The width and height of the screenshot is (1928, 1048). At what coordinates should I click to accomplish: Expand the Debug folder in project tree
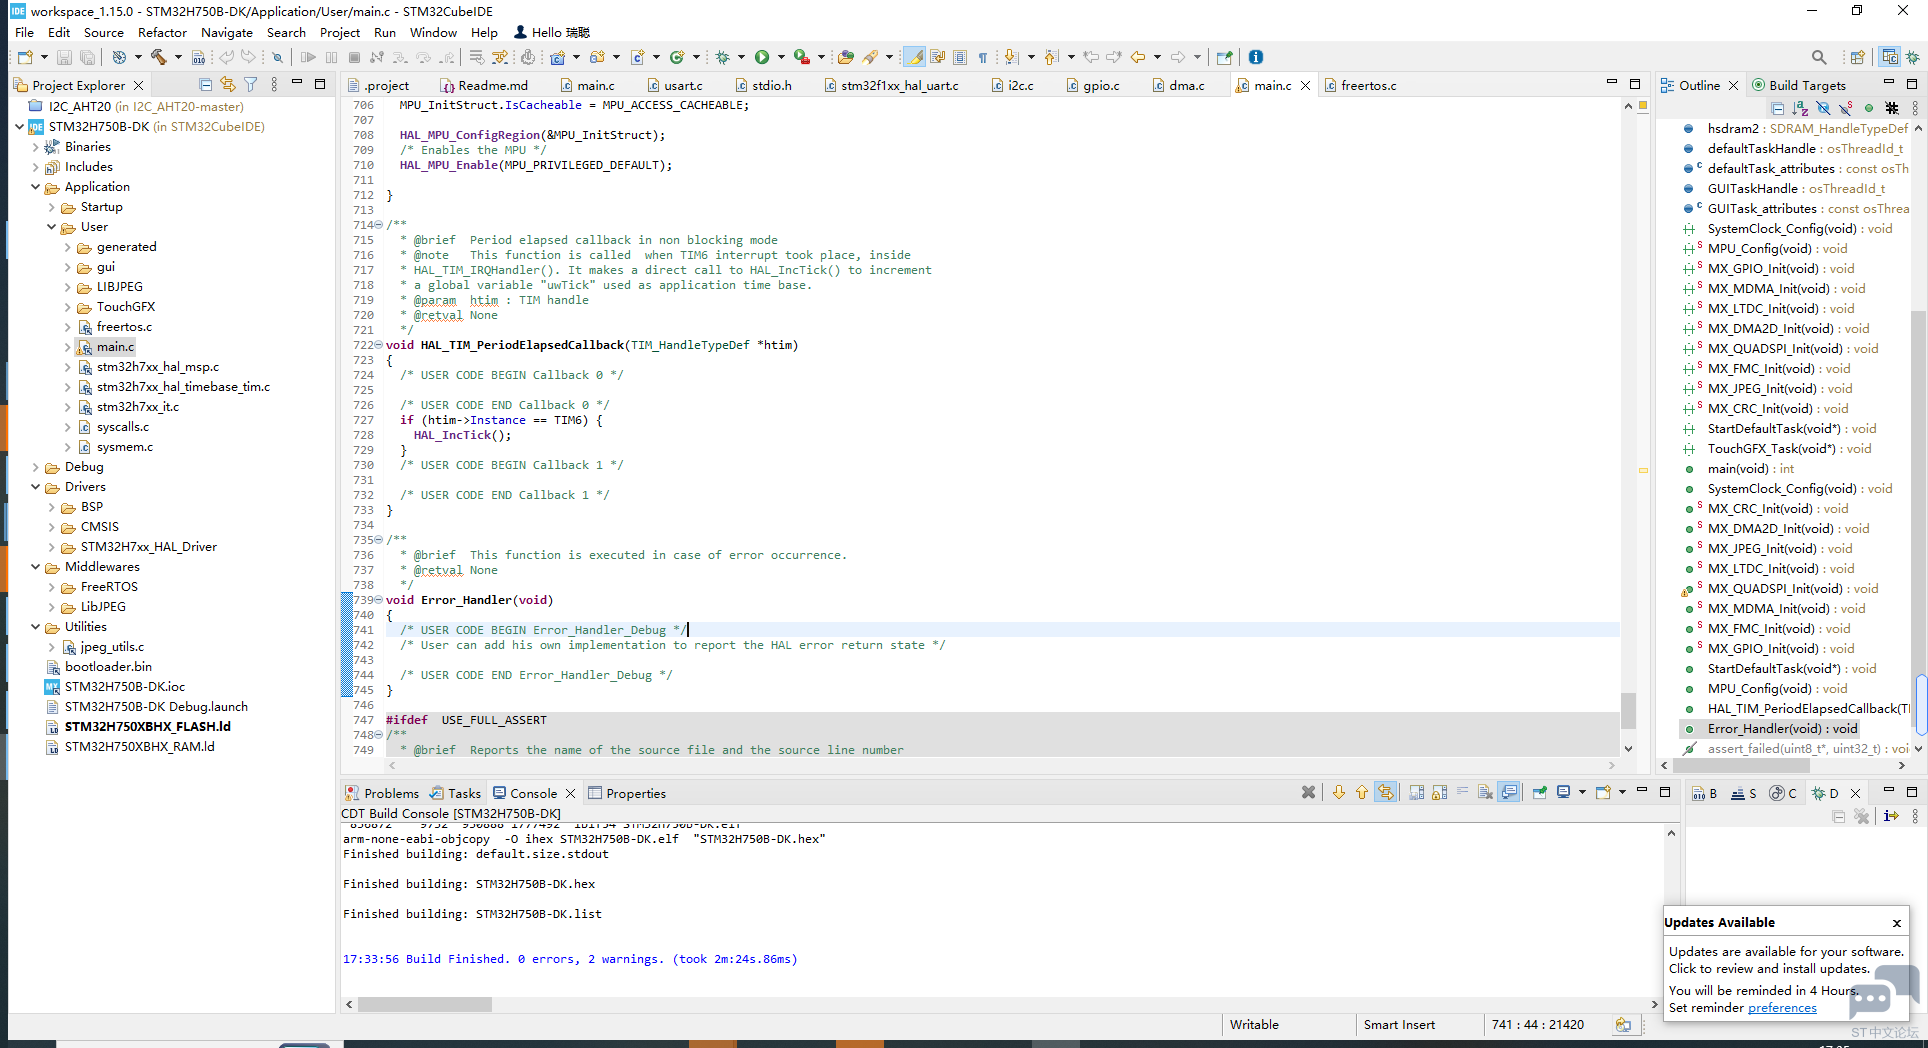(x=36, y=467)
